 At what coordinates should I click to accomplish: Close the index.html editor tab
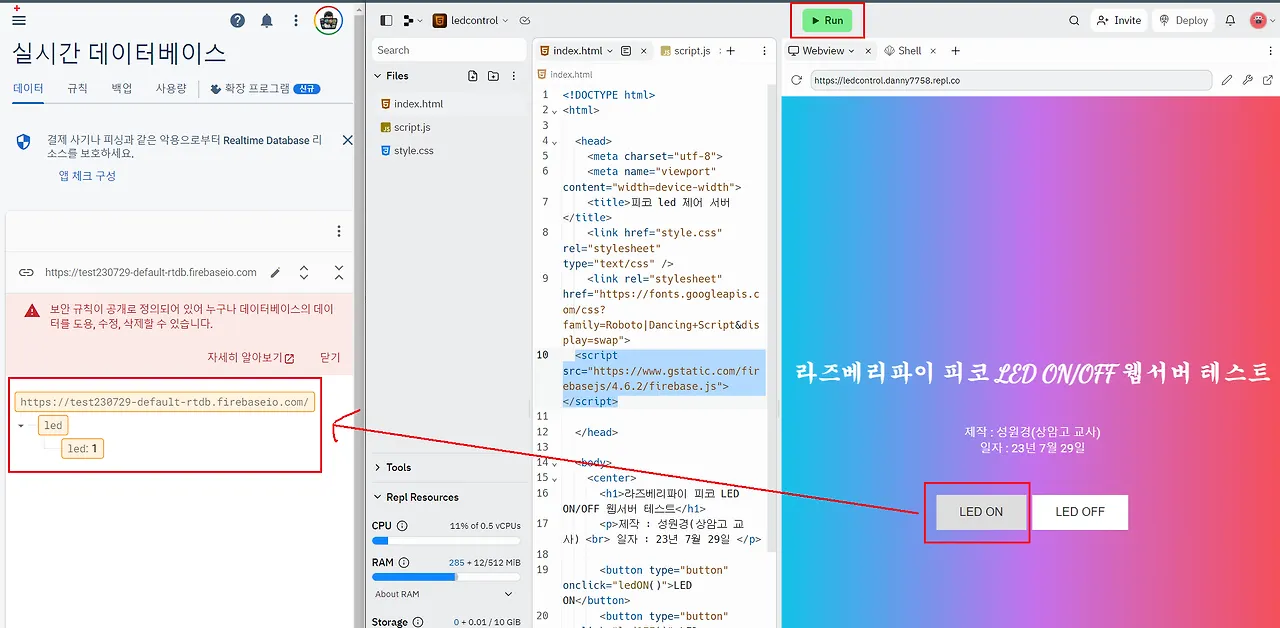pos(643,51)
